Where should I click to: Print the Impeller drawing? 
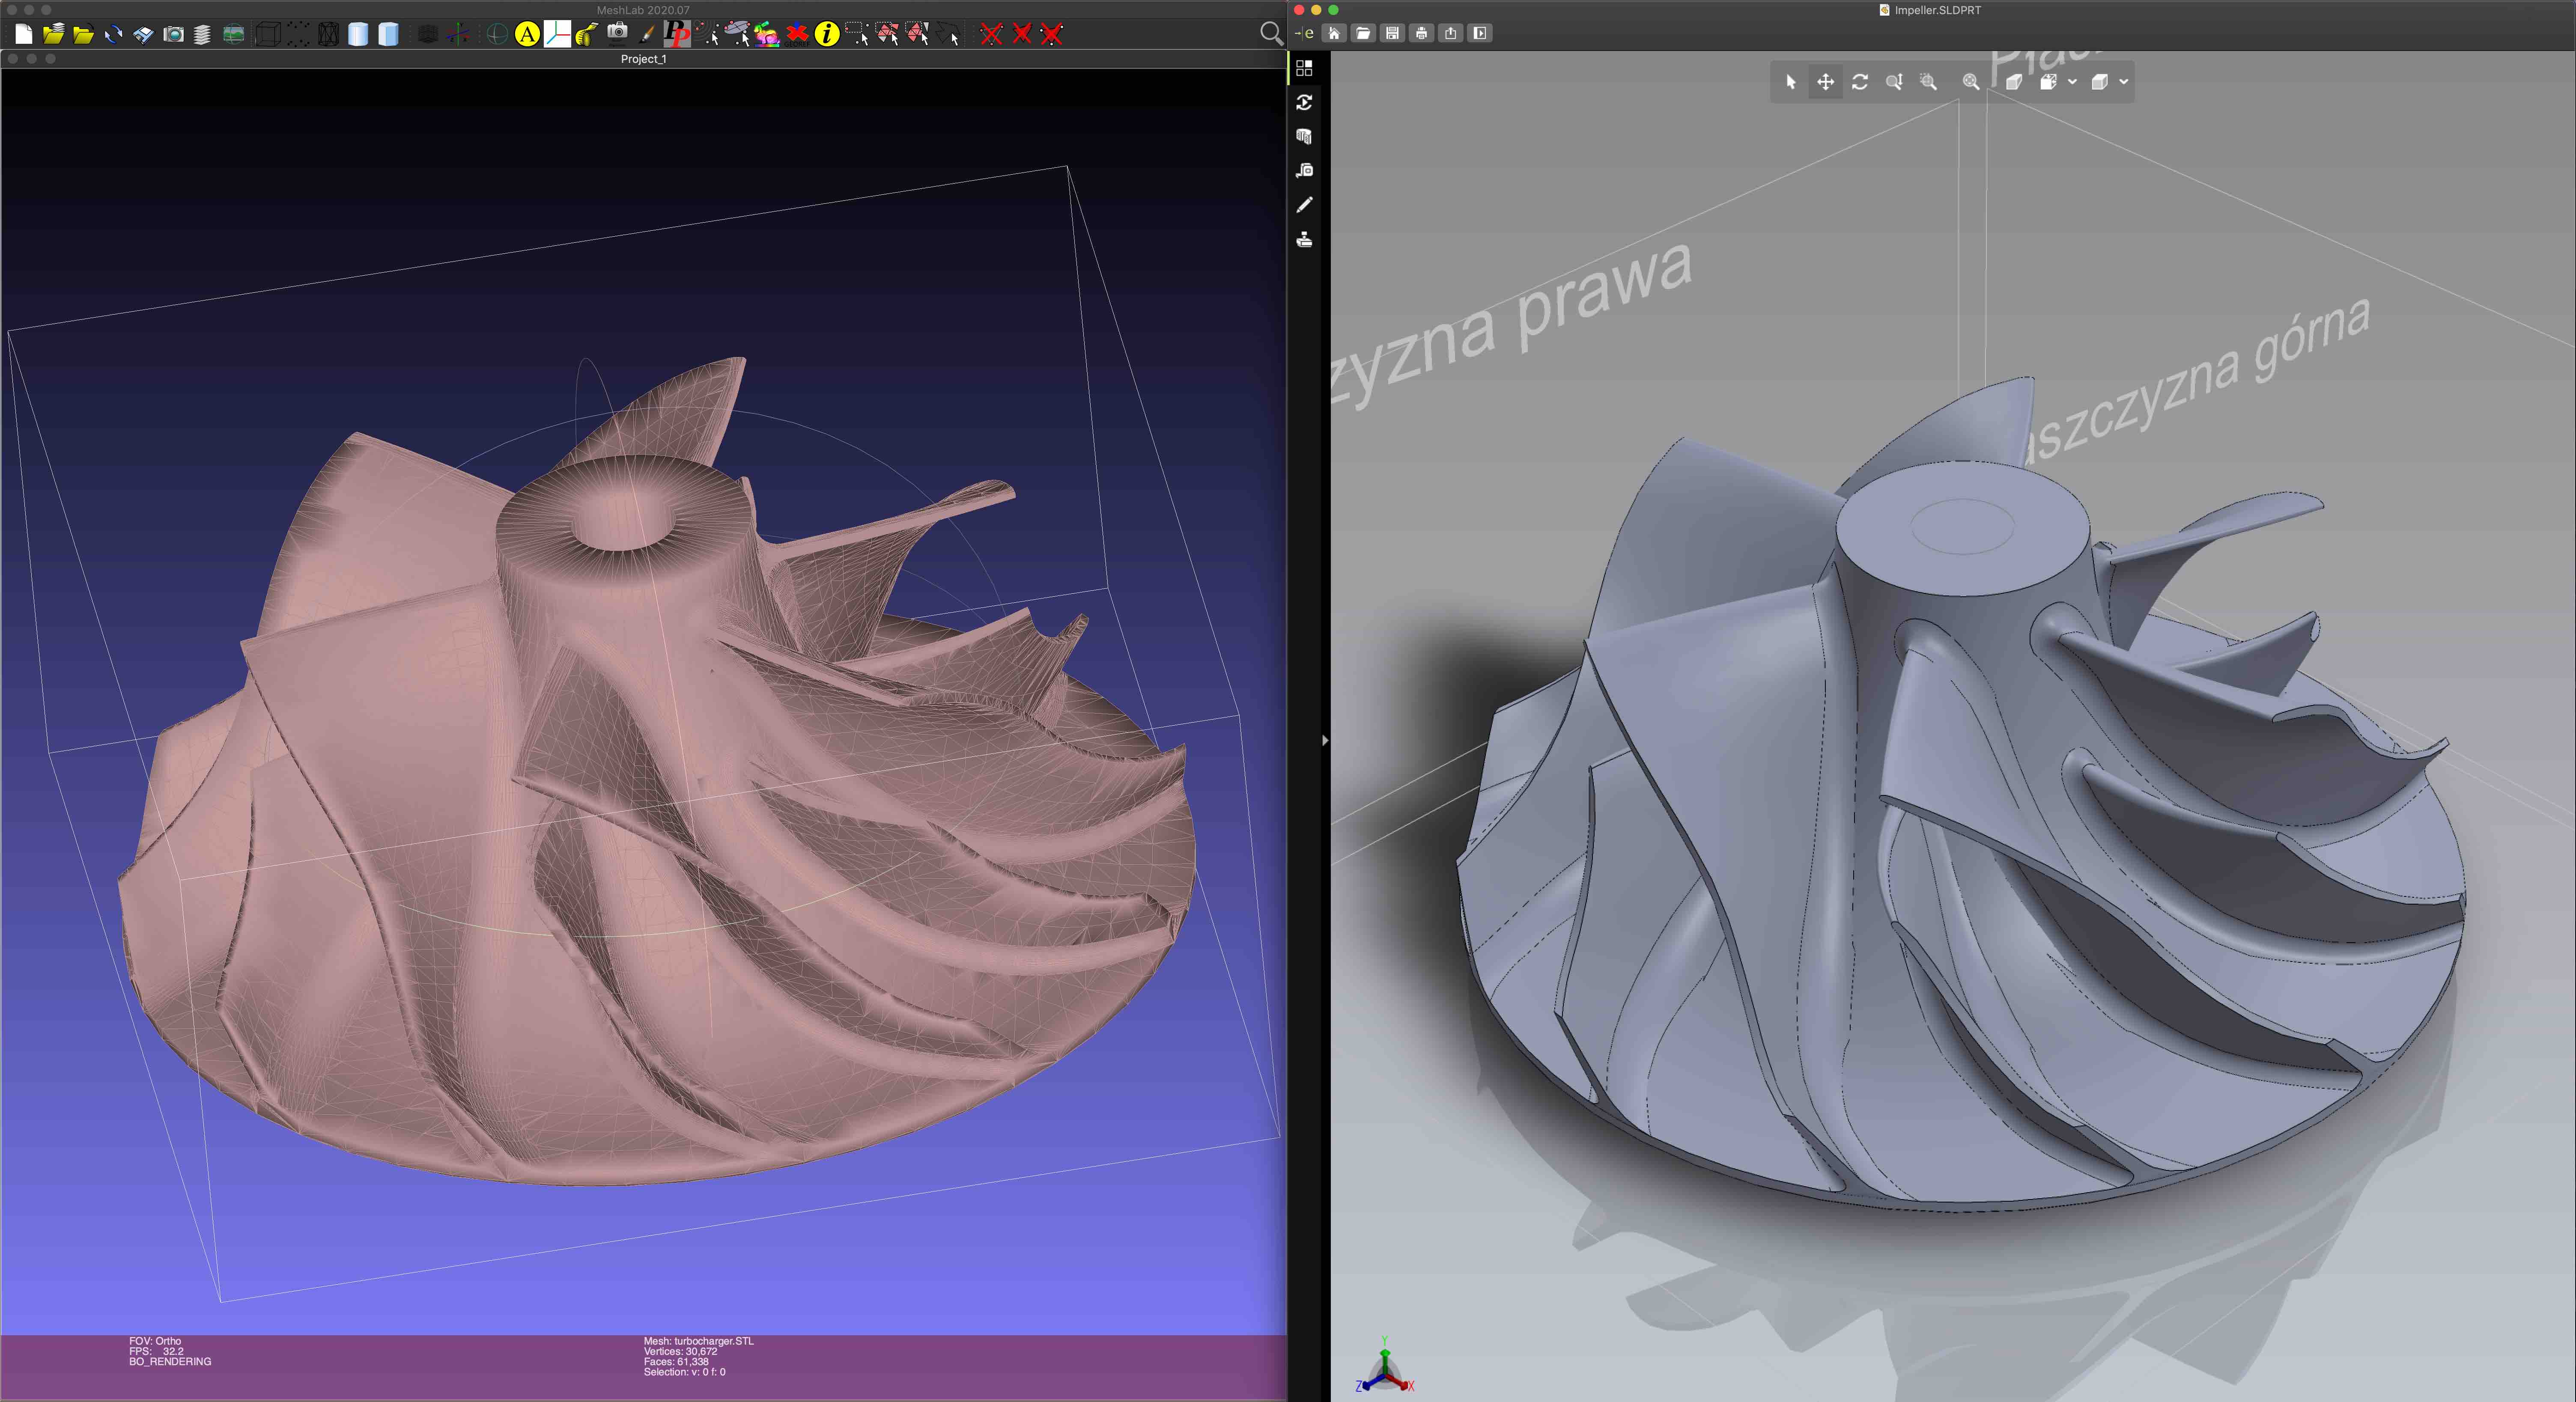click(1421, 33)
